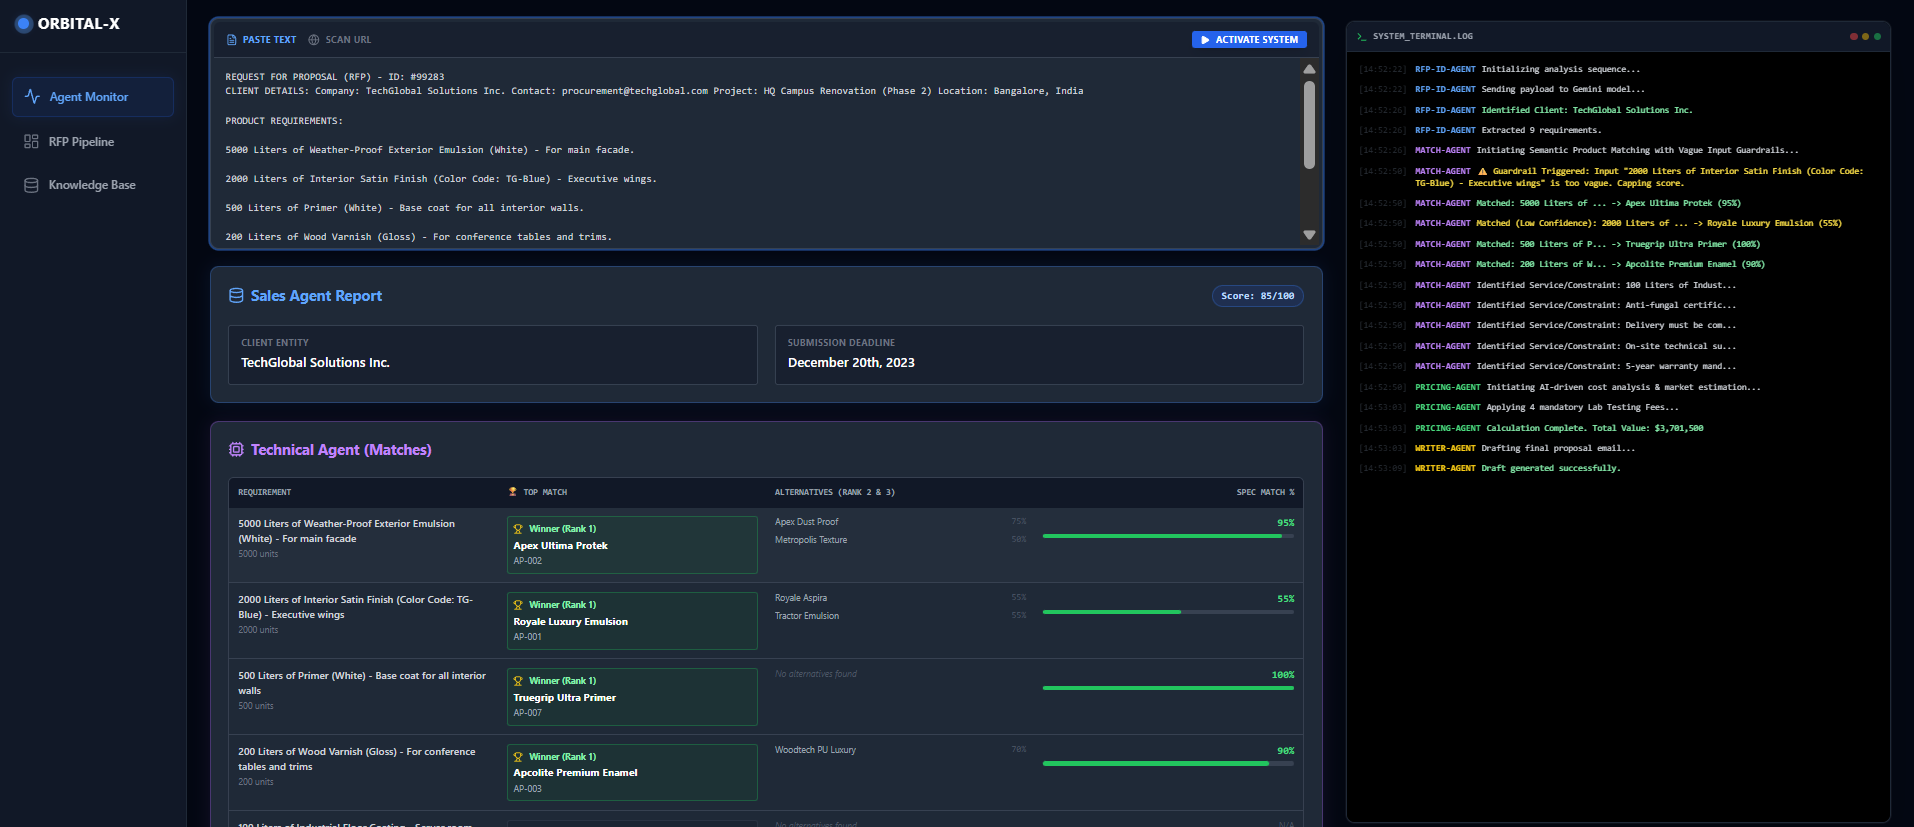Screen dimensions: 1914x827
Task: Click the 55% spec match progress bar
Action: click(1168, 612)
